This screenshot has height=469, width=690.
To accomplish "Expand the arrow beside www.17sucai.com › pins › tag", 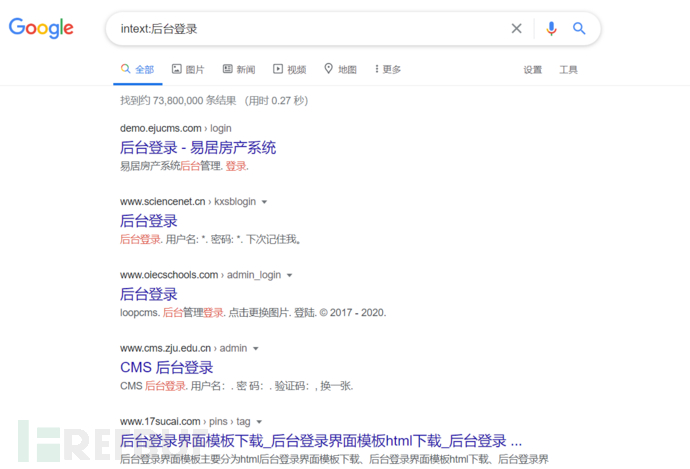I will (259, 422).
